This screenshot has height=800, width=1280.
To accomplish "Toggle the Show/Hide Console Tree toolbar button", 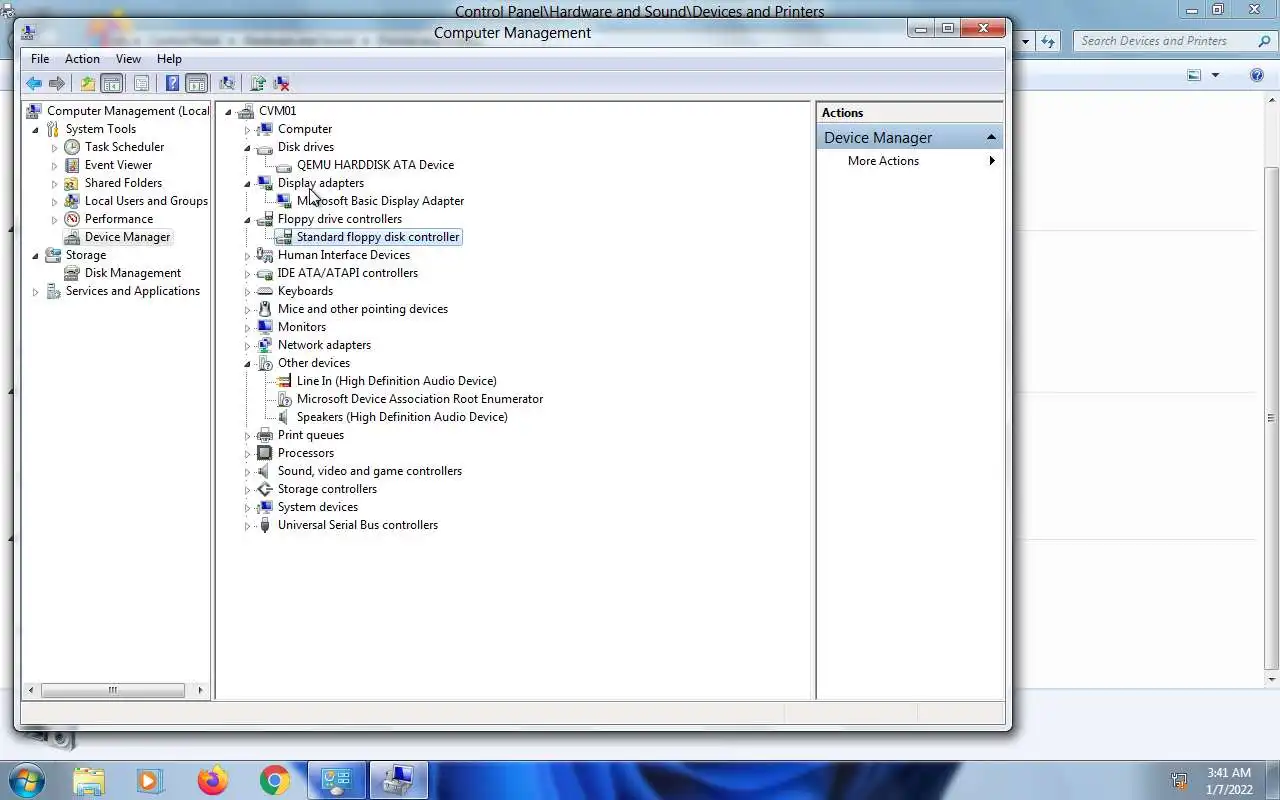I will tap(112, 84).
